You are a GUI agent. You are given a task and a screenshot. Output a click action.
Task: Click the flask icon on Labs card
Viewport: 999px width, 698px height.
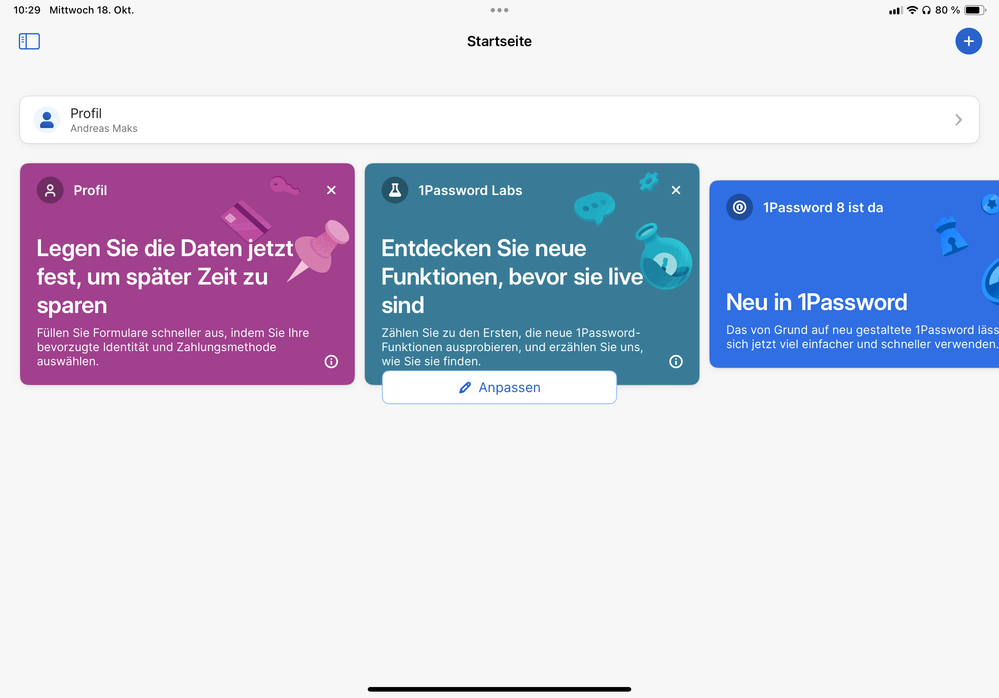tap(395, 190)
